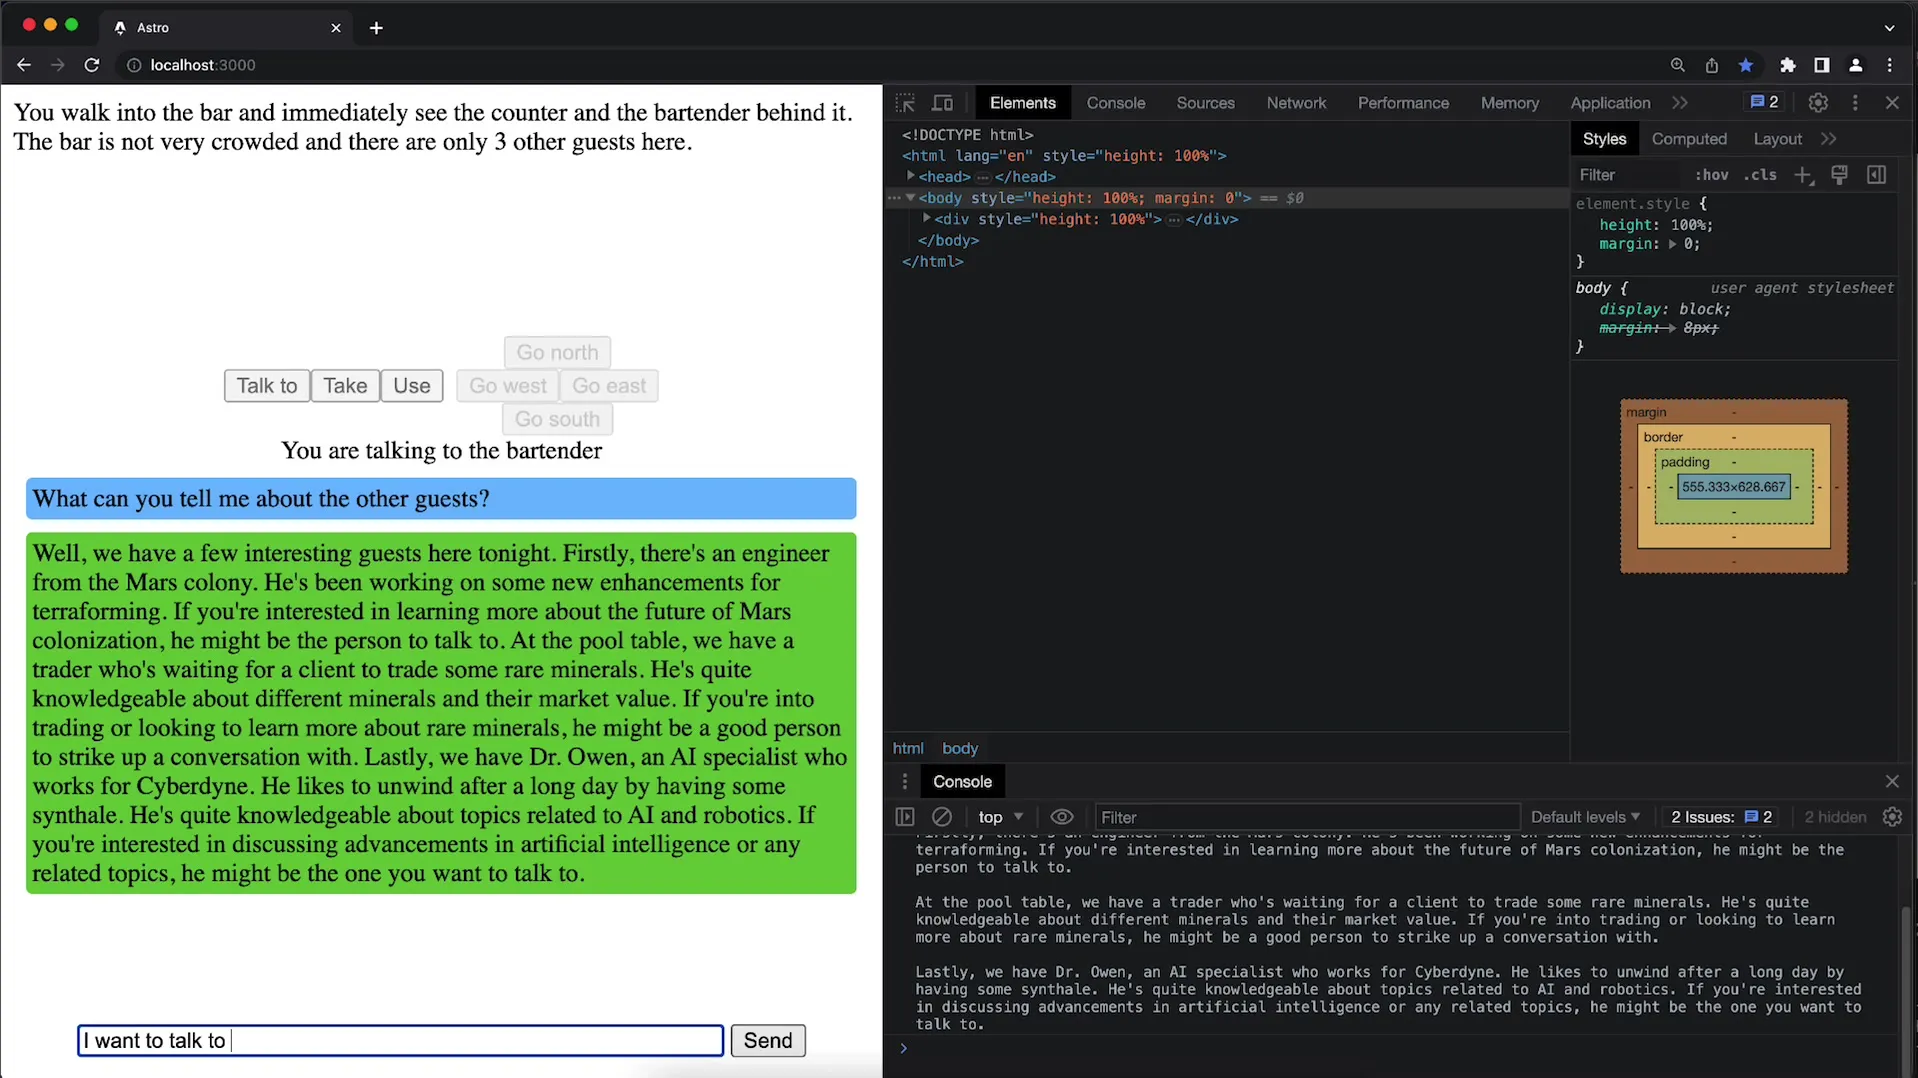Image resolution: width=1918 pixels, height=1078 pixels.
Task: Focus the styles Filter field
Action: [1628, 175]
